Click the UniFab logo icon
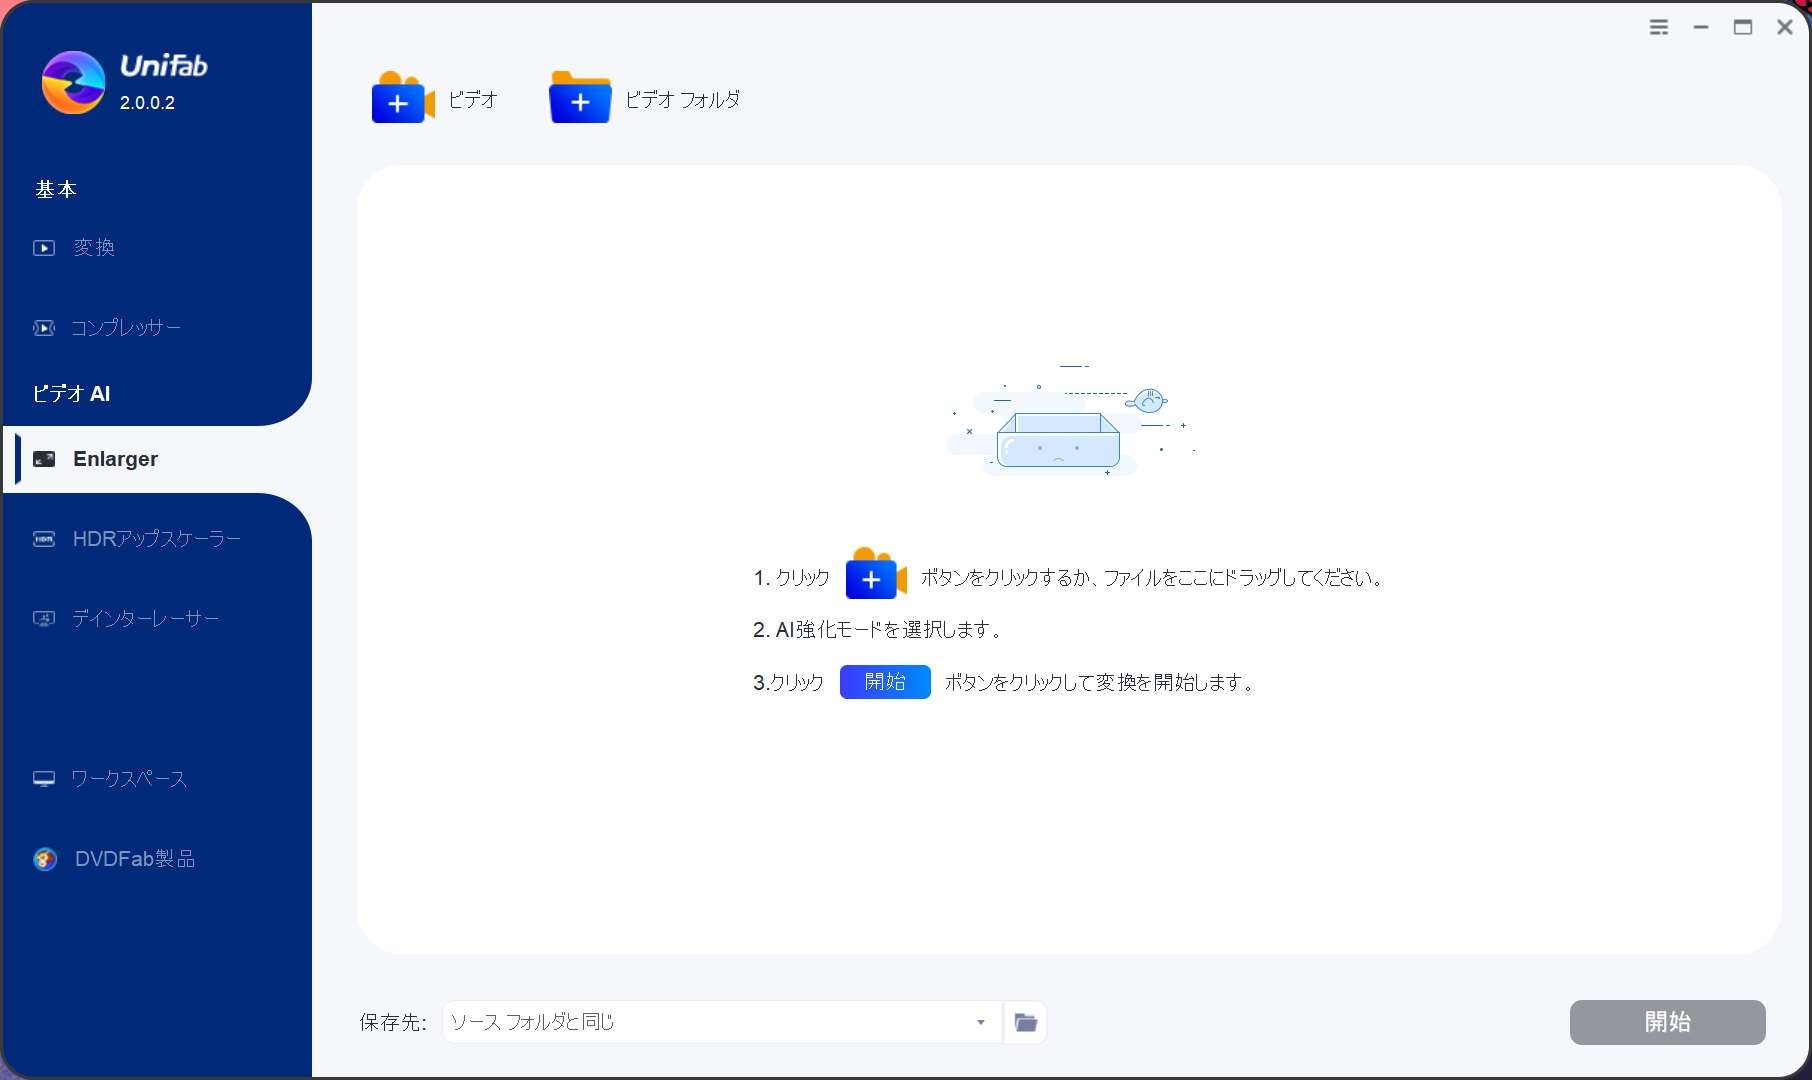 click(73, 82)
